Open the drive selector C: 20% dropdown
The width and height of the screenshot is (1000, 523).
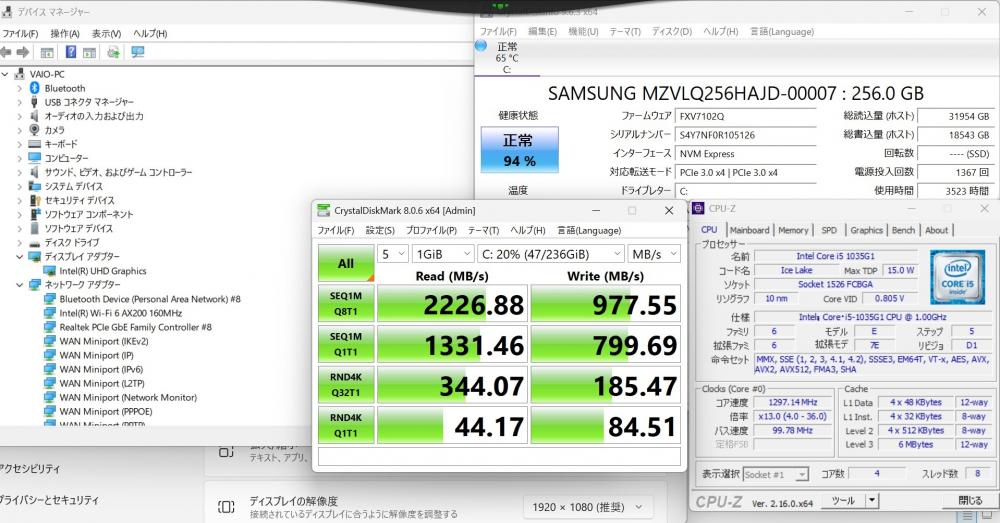[x=550, y=254]
